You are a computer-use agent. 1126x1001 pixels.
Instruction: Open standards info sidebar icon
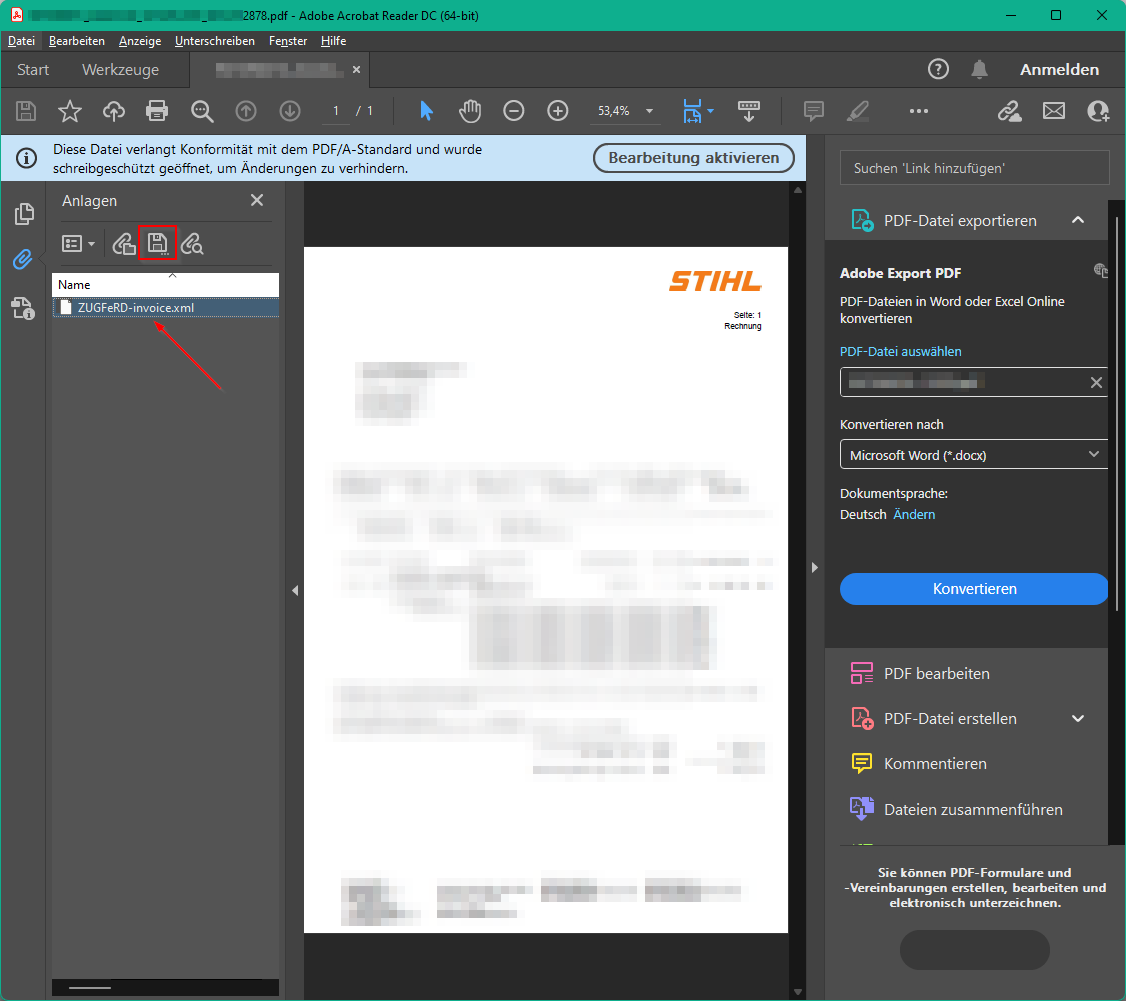[x=23, y=308]
